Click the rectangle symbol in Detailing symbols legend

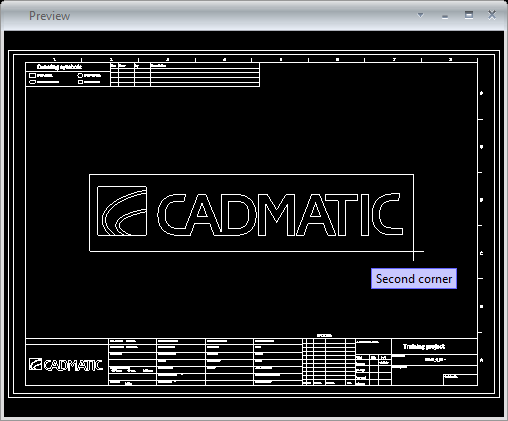click(x=33, y=75)
